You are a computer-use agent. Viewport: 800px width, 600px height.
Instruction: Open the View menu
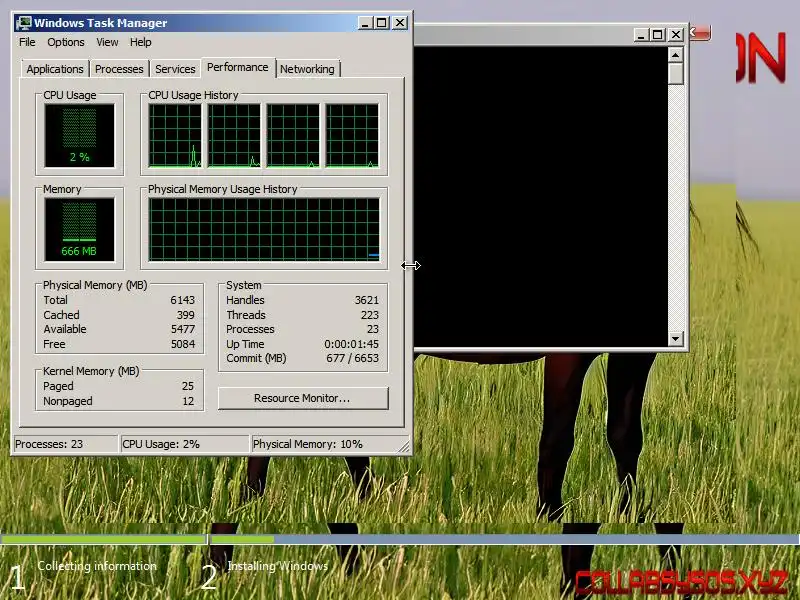pos(107,42)
